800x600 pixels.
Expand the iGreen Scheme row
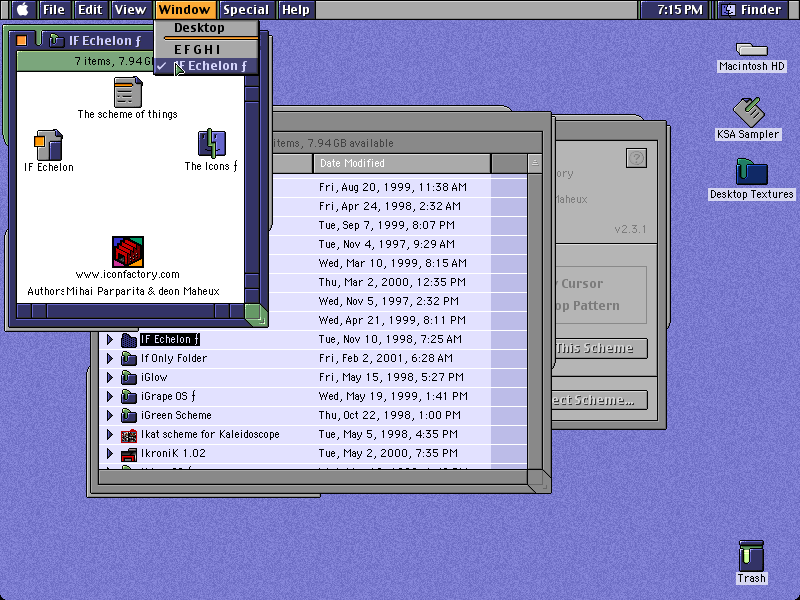(x=109, y=415)
